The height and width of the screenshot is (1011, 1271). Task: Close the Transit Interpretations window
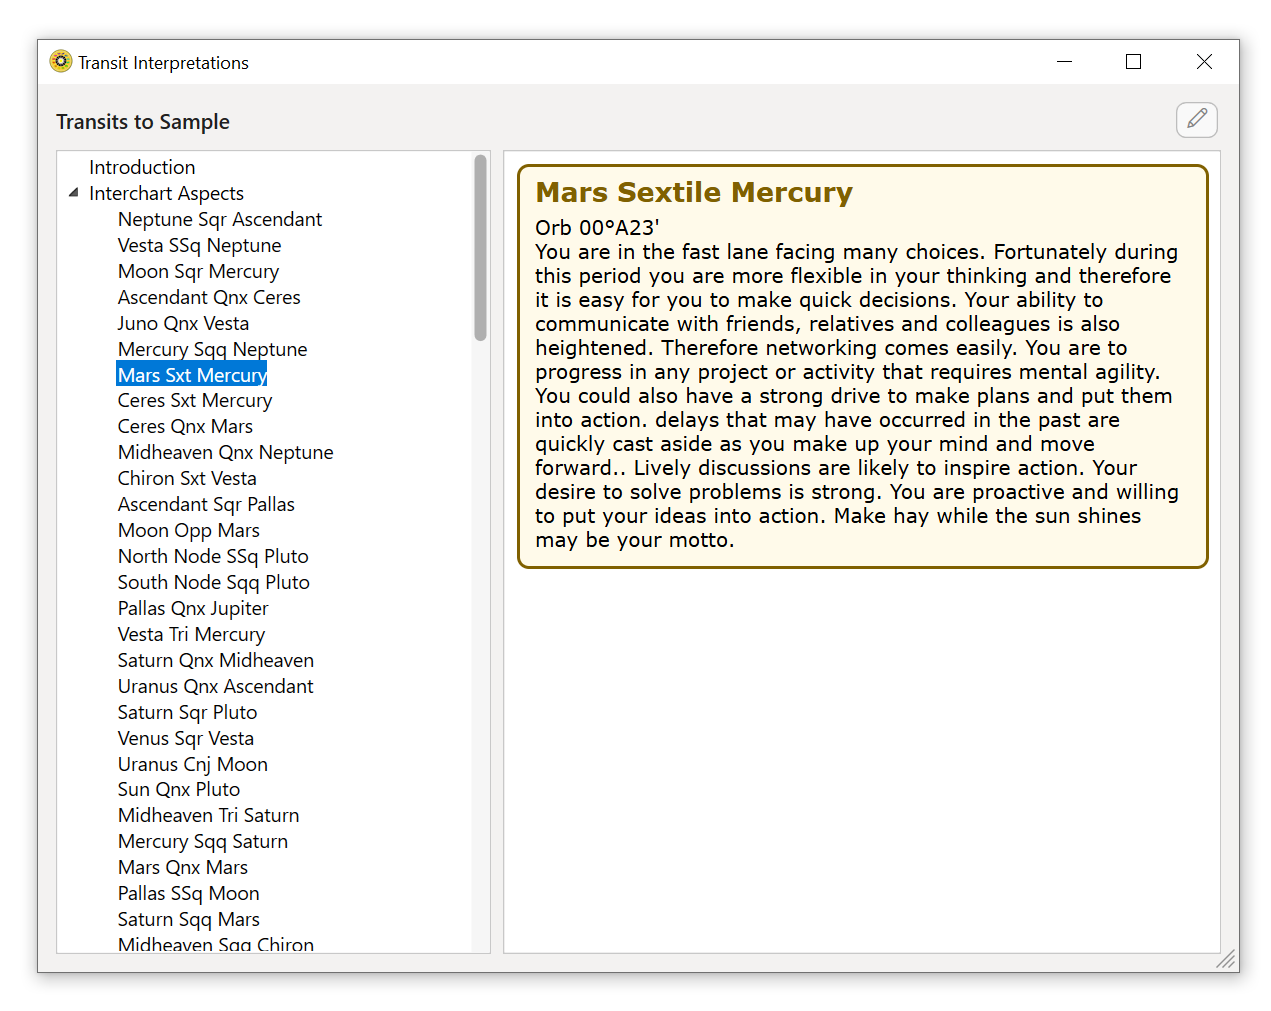(x=1204, y=62)
